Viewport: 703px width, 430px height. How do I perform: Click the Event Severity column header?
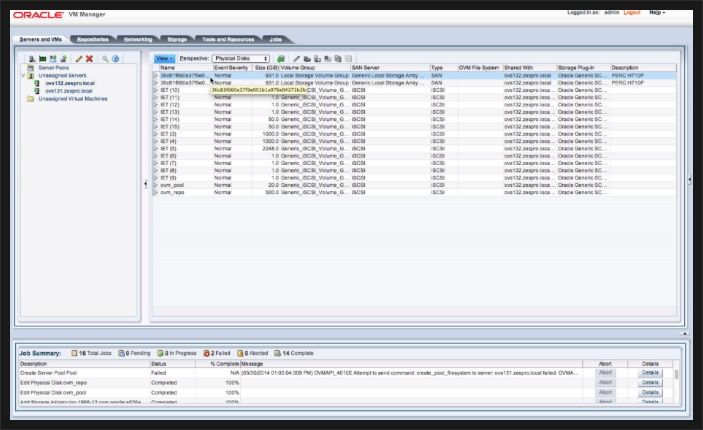(x=231, y=68)
